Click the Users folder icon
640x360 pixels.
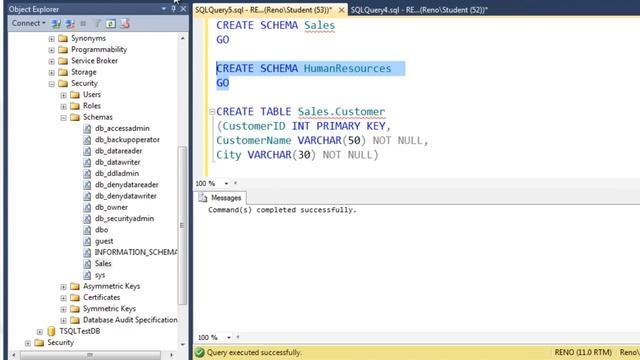pos(75,95)
